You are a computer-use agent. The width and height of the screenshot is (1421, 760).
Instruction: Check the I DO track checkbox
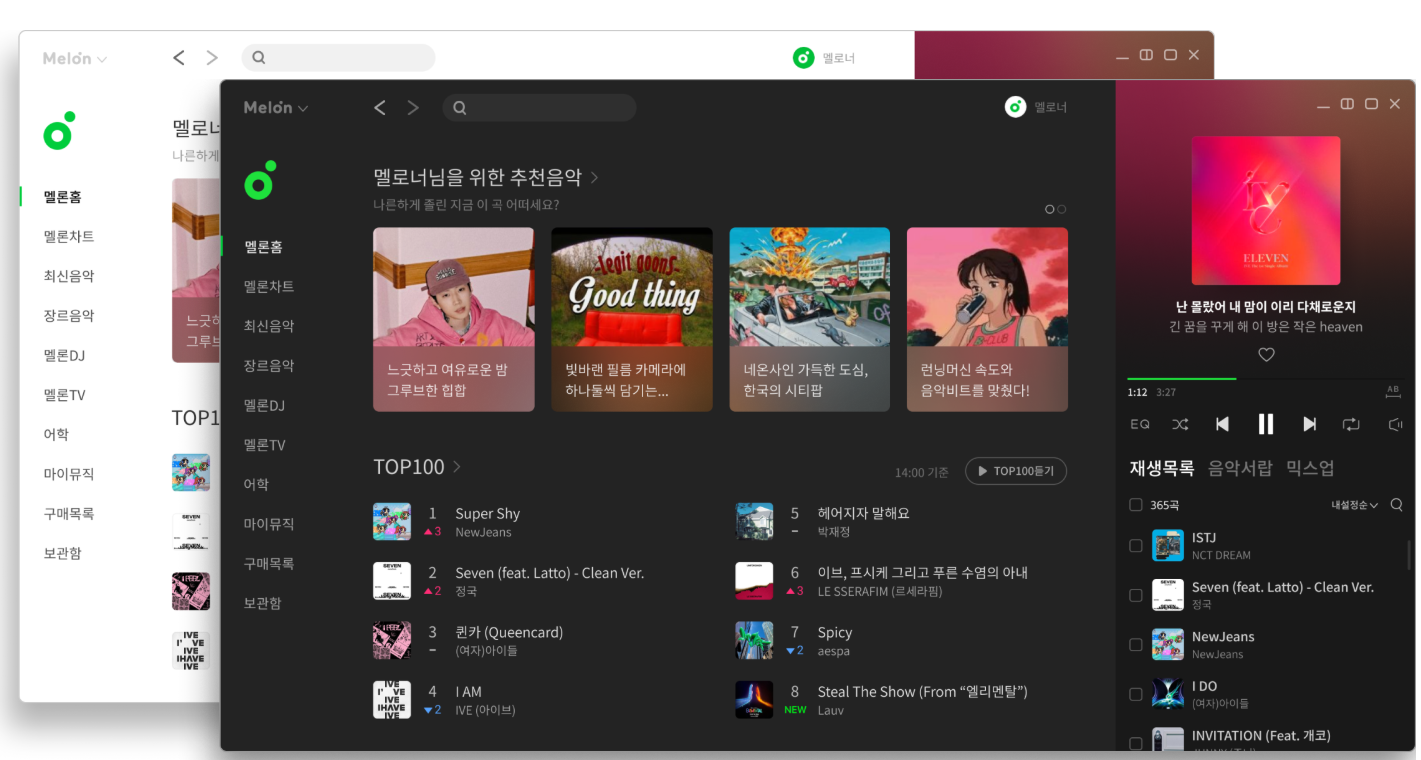1136,694
